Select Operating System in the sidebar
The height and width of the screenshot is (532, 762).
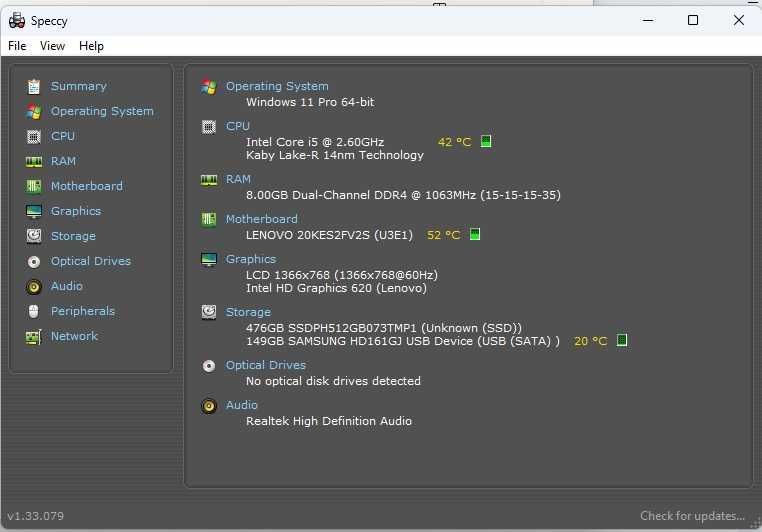[x=102, y=111]
